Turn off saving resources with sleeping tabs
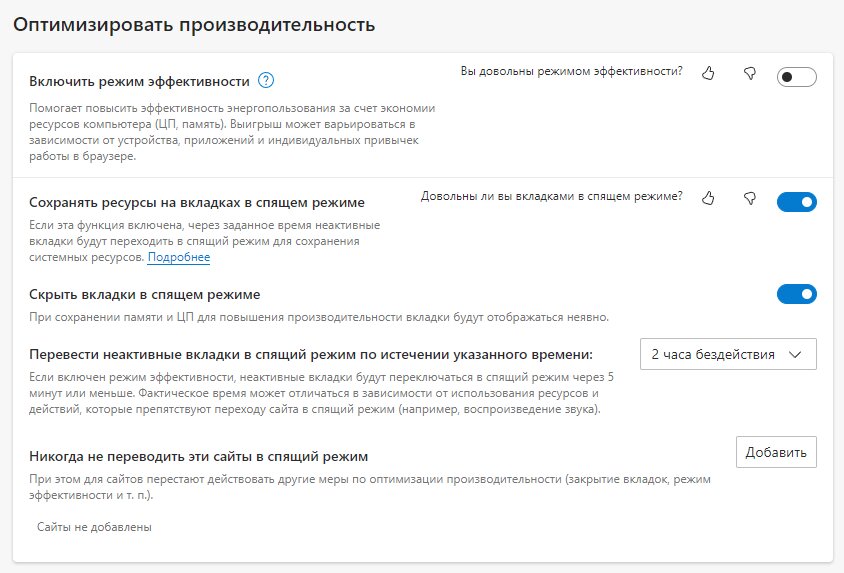 [x=797, y=202]
